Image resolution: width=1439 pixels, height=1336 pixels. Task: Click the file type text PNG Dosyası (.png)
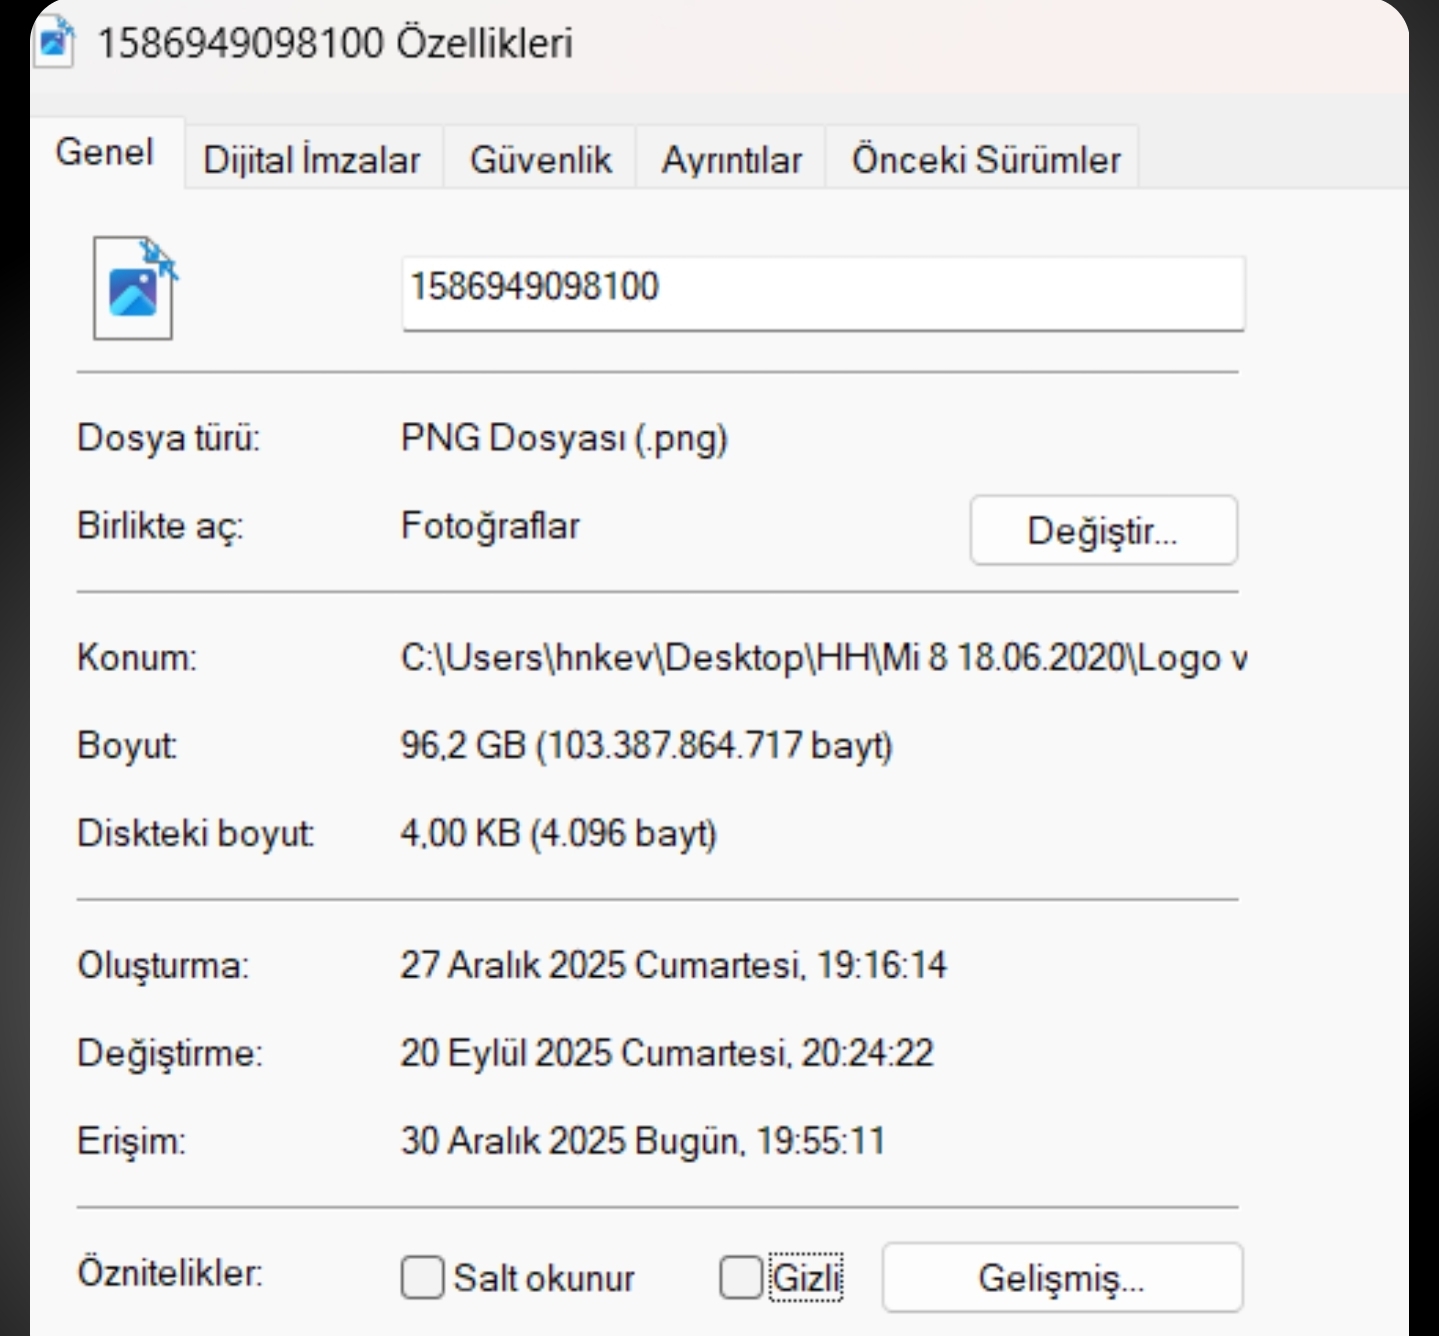(564, 438)
